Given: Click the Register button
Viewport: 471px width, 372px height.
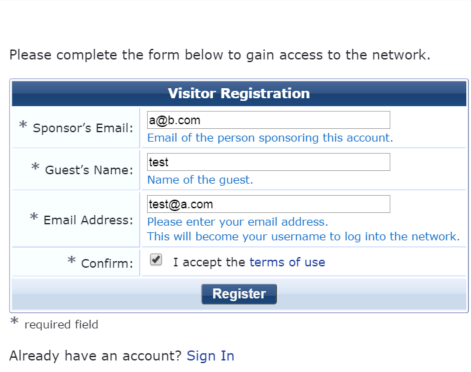Looking at the screenshot, I should (x=239, y=294).
